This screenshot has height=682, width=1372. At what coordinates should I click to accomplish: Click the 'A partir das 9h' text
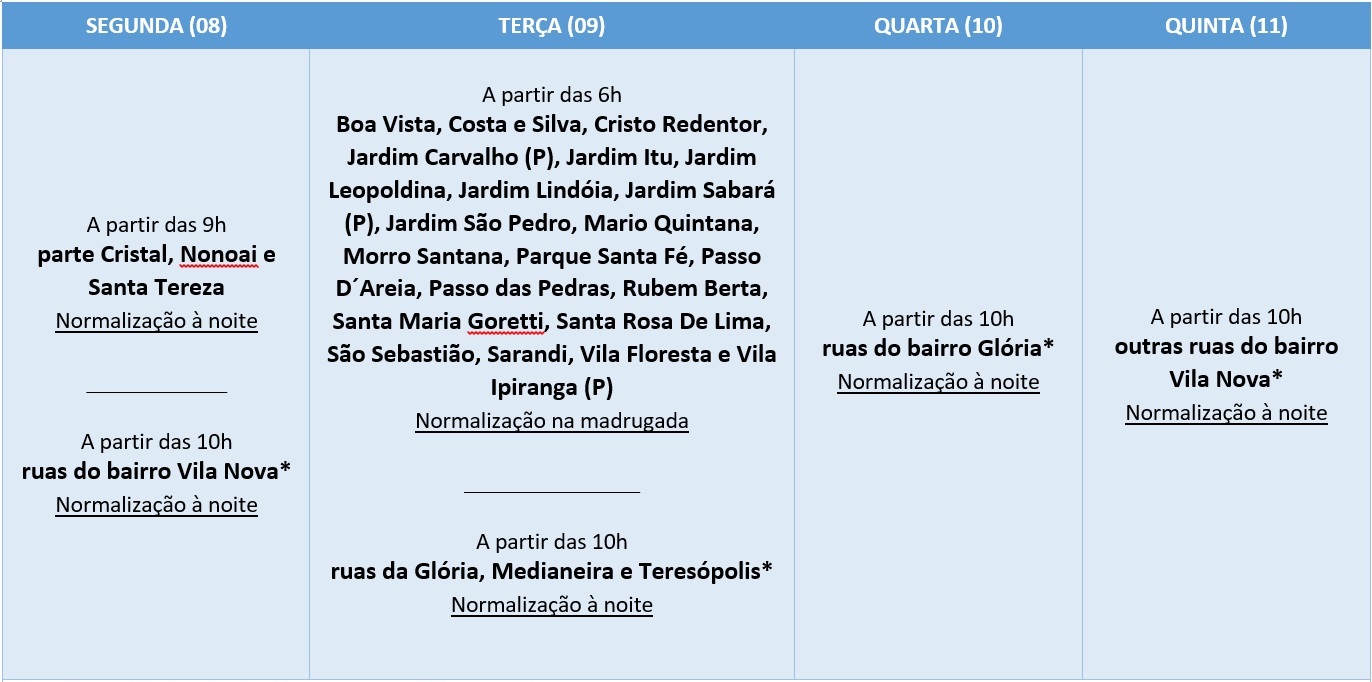[x=157, y=225]
